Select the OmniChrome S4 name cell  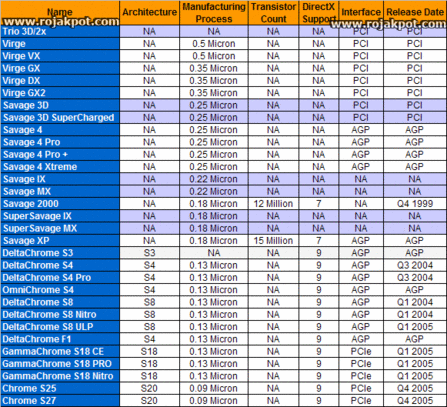(60, 290)
